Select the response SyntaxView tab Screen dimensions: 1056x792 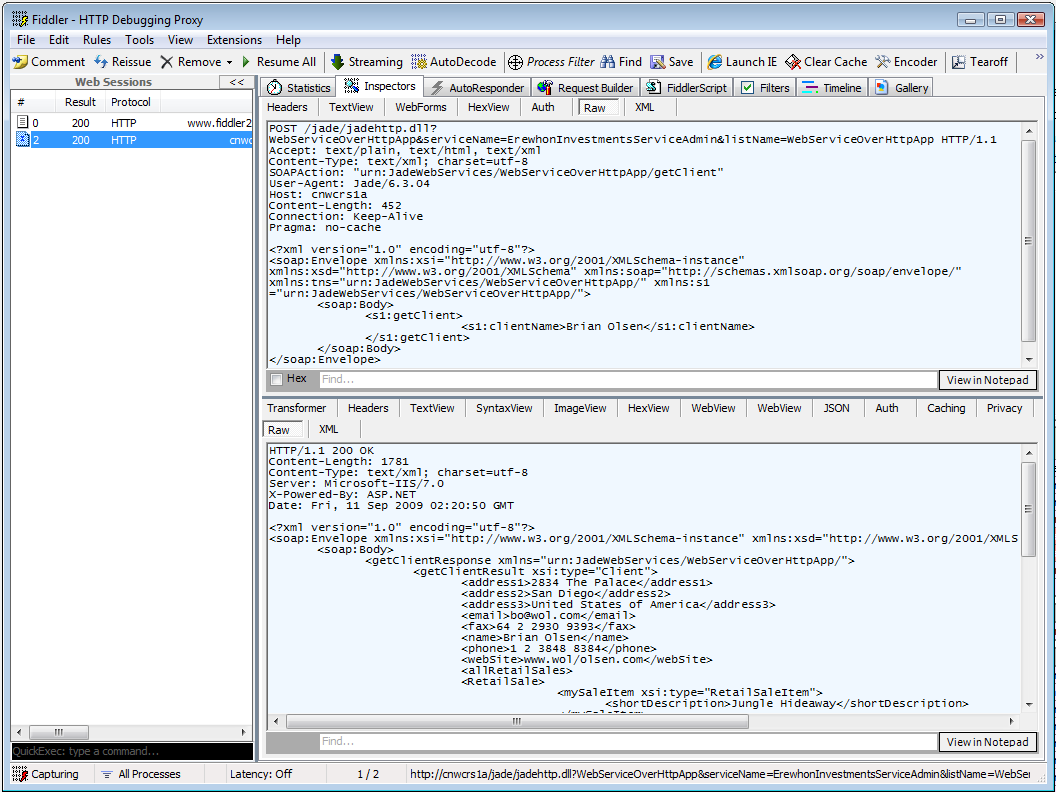coord(504,408)
